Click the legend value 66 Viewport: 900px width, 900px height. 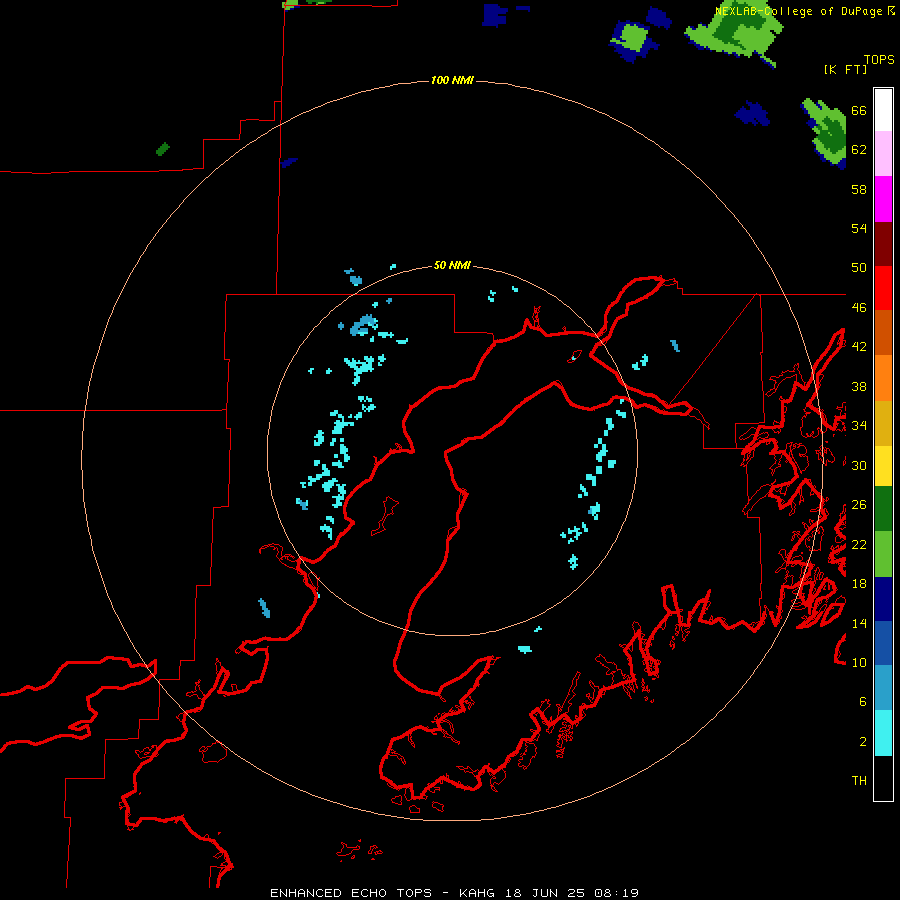click(859, 110)
